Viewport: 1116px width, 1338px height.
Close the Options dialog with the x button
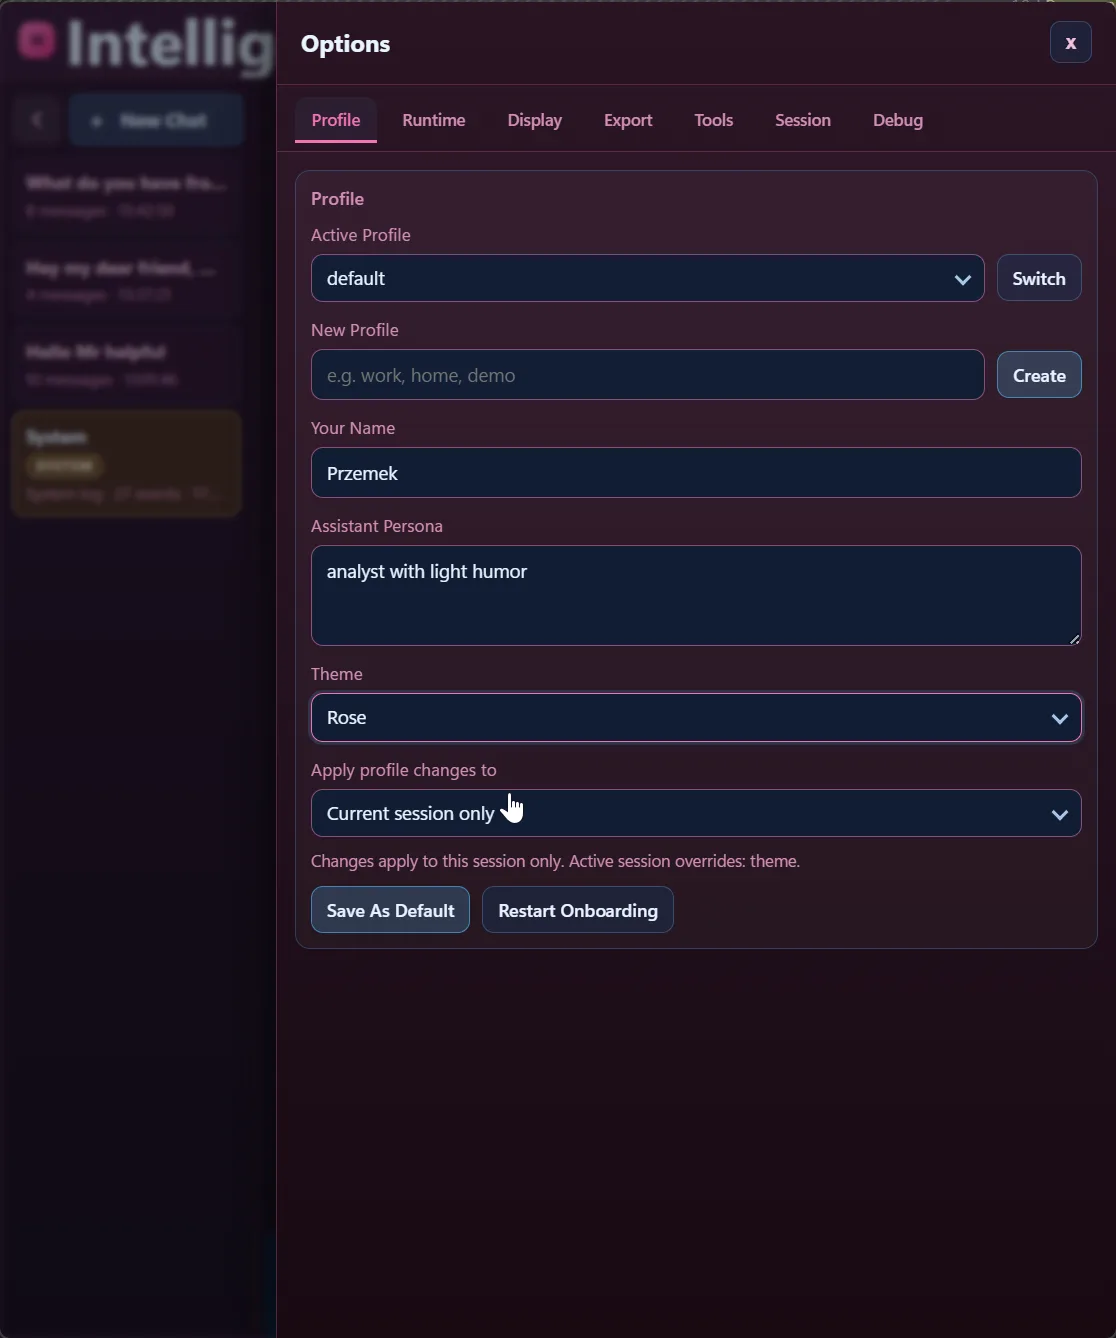(1070, 42)
